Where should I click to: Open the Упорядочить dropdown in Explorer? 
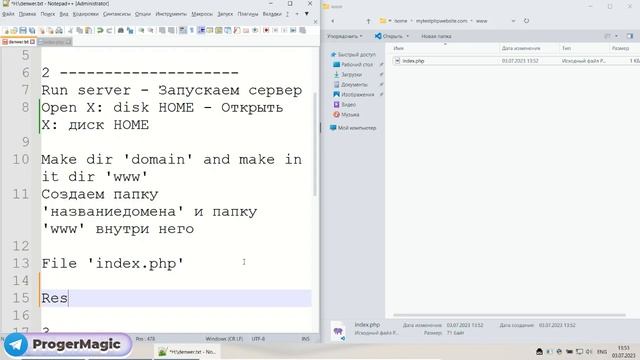tap(345, 36)
